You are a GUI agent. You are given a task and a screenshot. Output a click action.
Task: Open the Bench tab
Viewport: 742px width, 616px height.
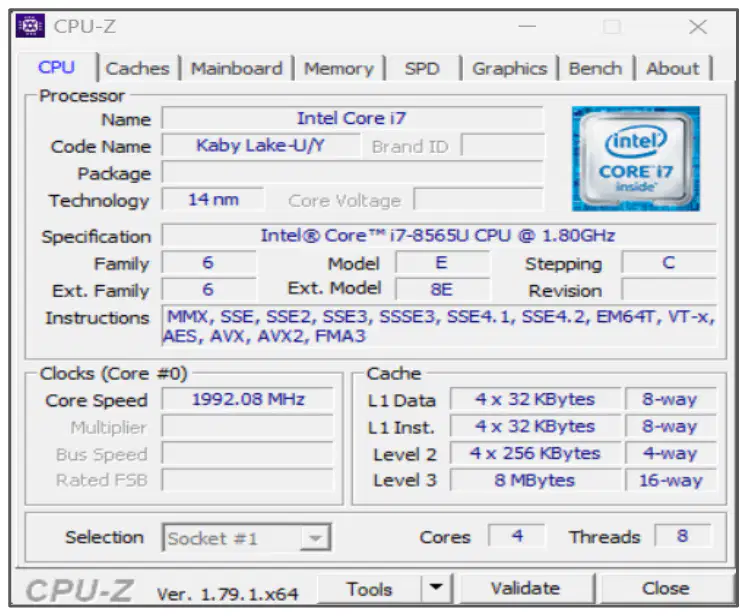point(595,69)
